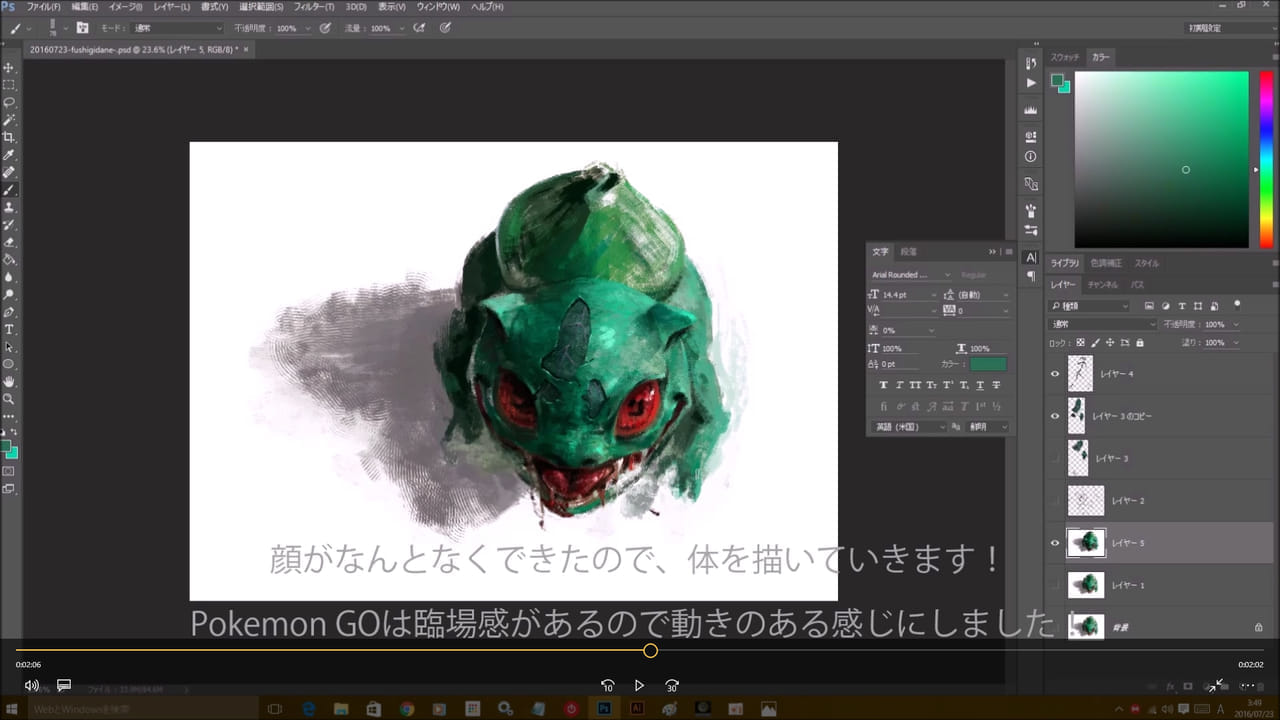Hide the レイヤー 3 のコピー layer
Viewport: 1280px width, 720px height.
(x=1055, y=416)
